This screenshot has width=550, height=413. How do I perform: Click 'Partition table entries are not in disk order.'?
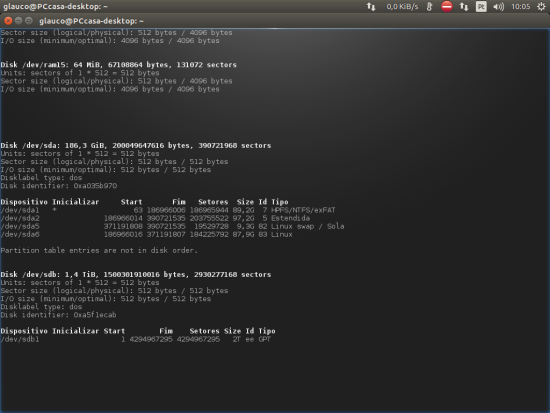pos(99,251)
